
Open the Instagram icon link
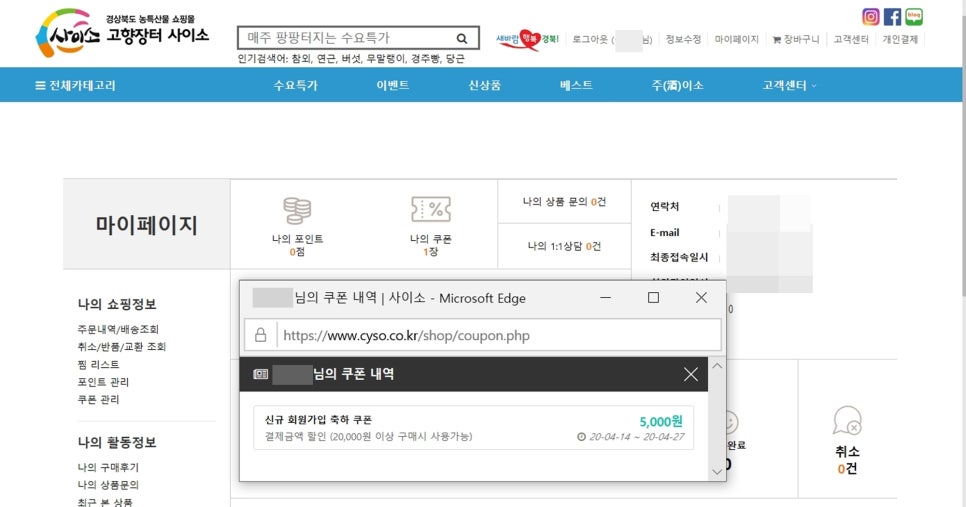click(x=871, y=17)
